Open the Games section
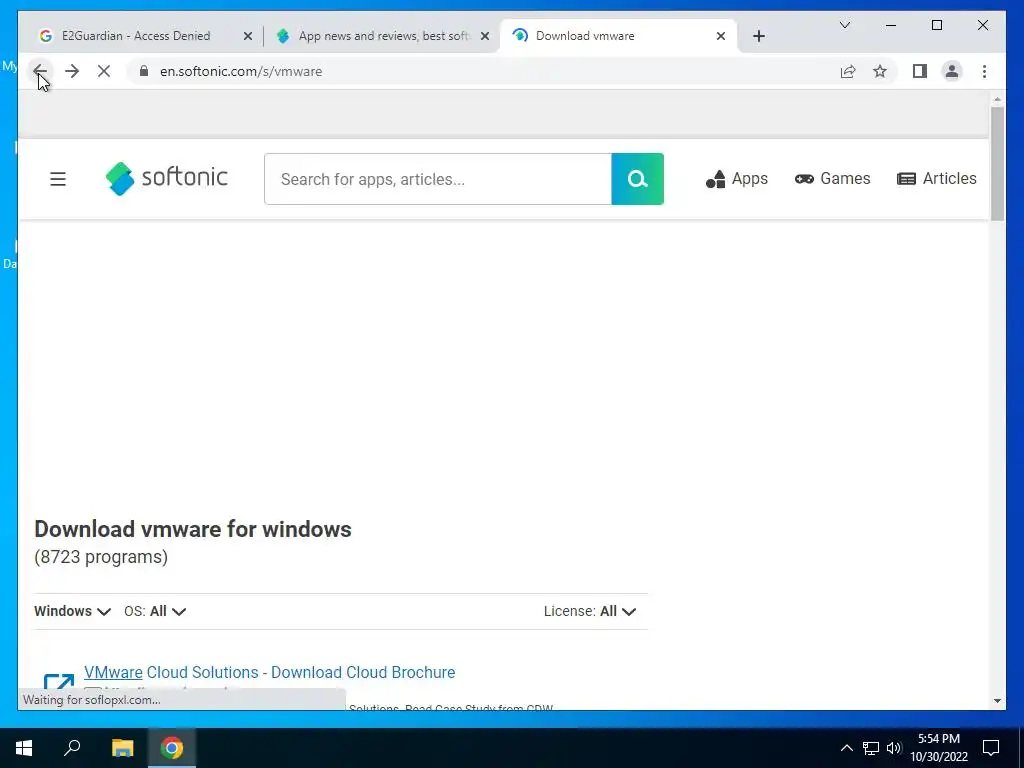 pos(832,179)
